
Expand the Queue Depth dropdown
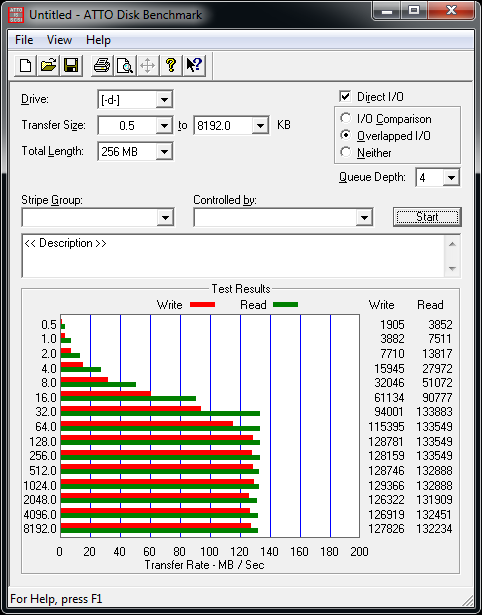451,178
